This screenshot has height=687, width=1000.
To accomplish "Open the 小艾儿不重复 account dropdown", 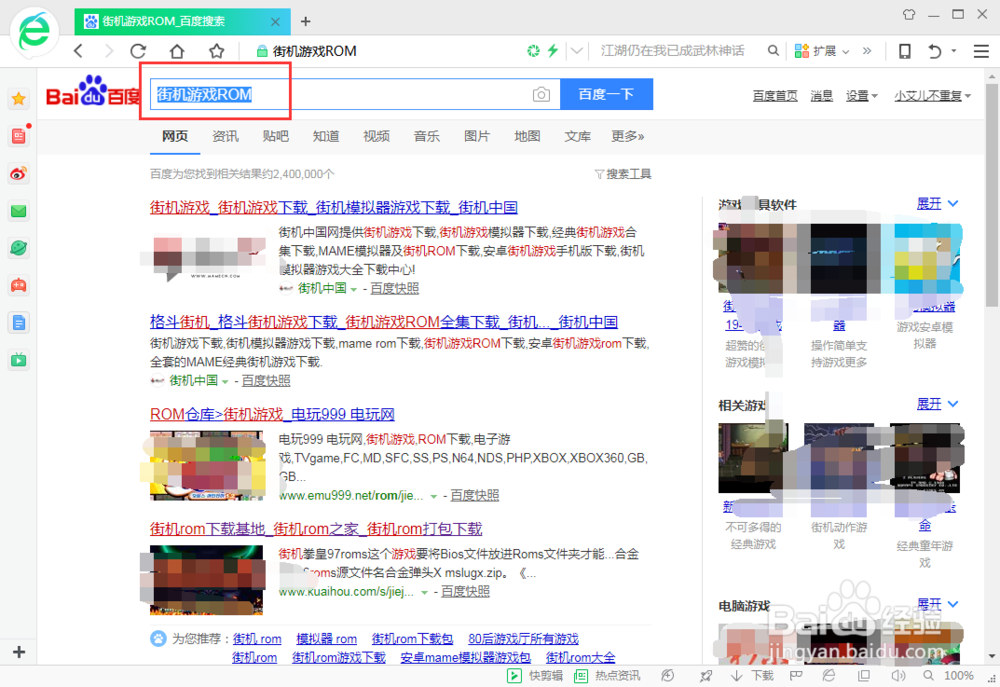I will 932,96.
